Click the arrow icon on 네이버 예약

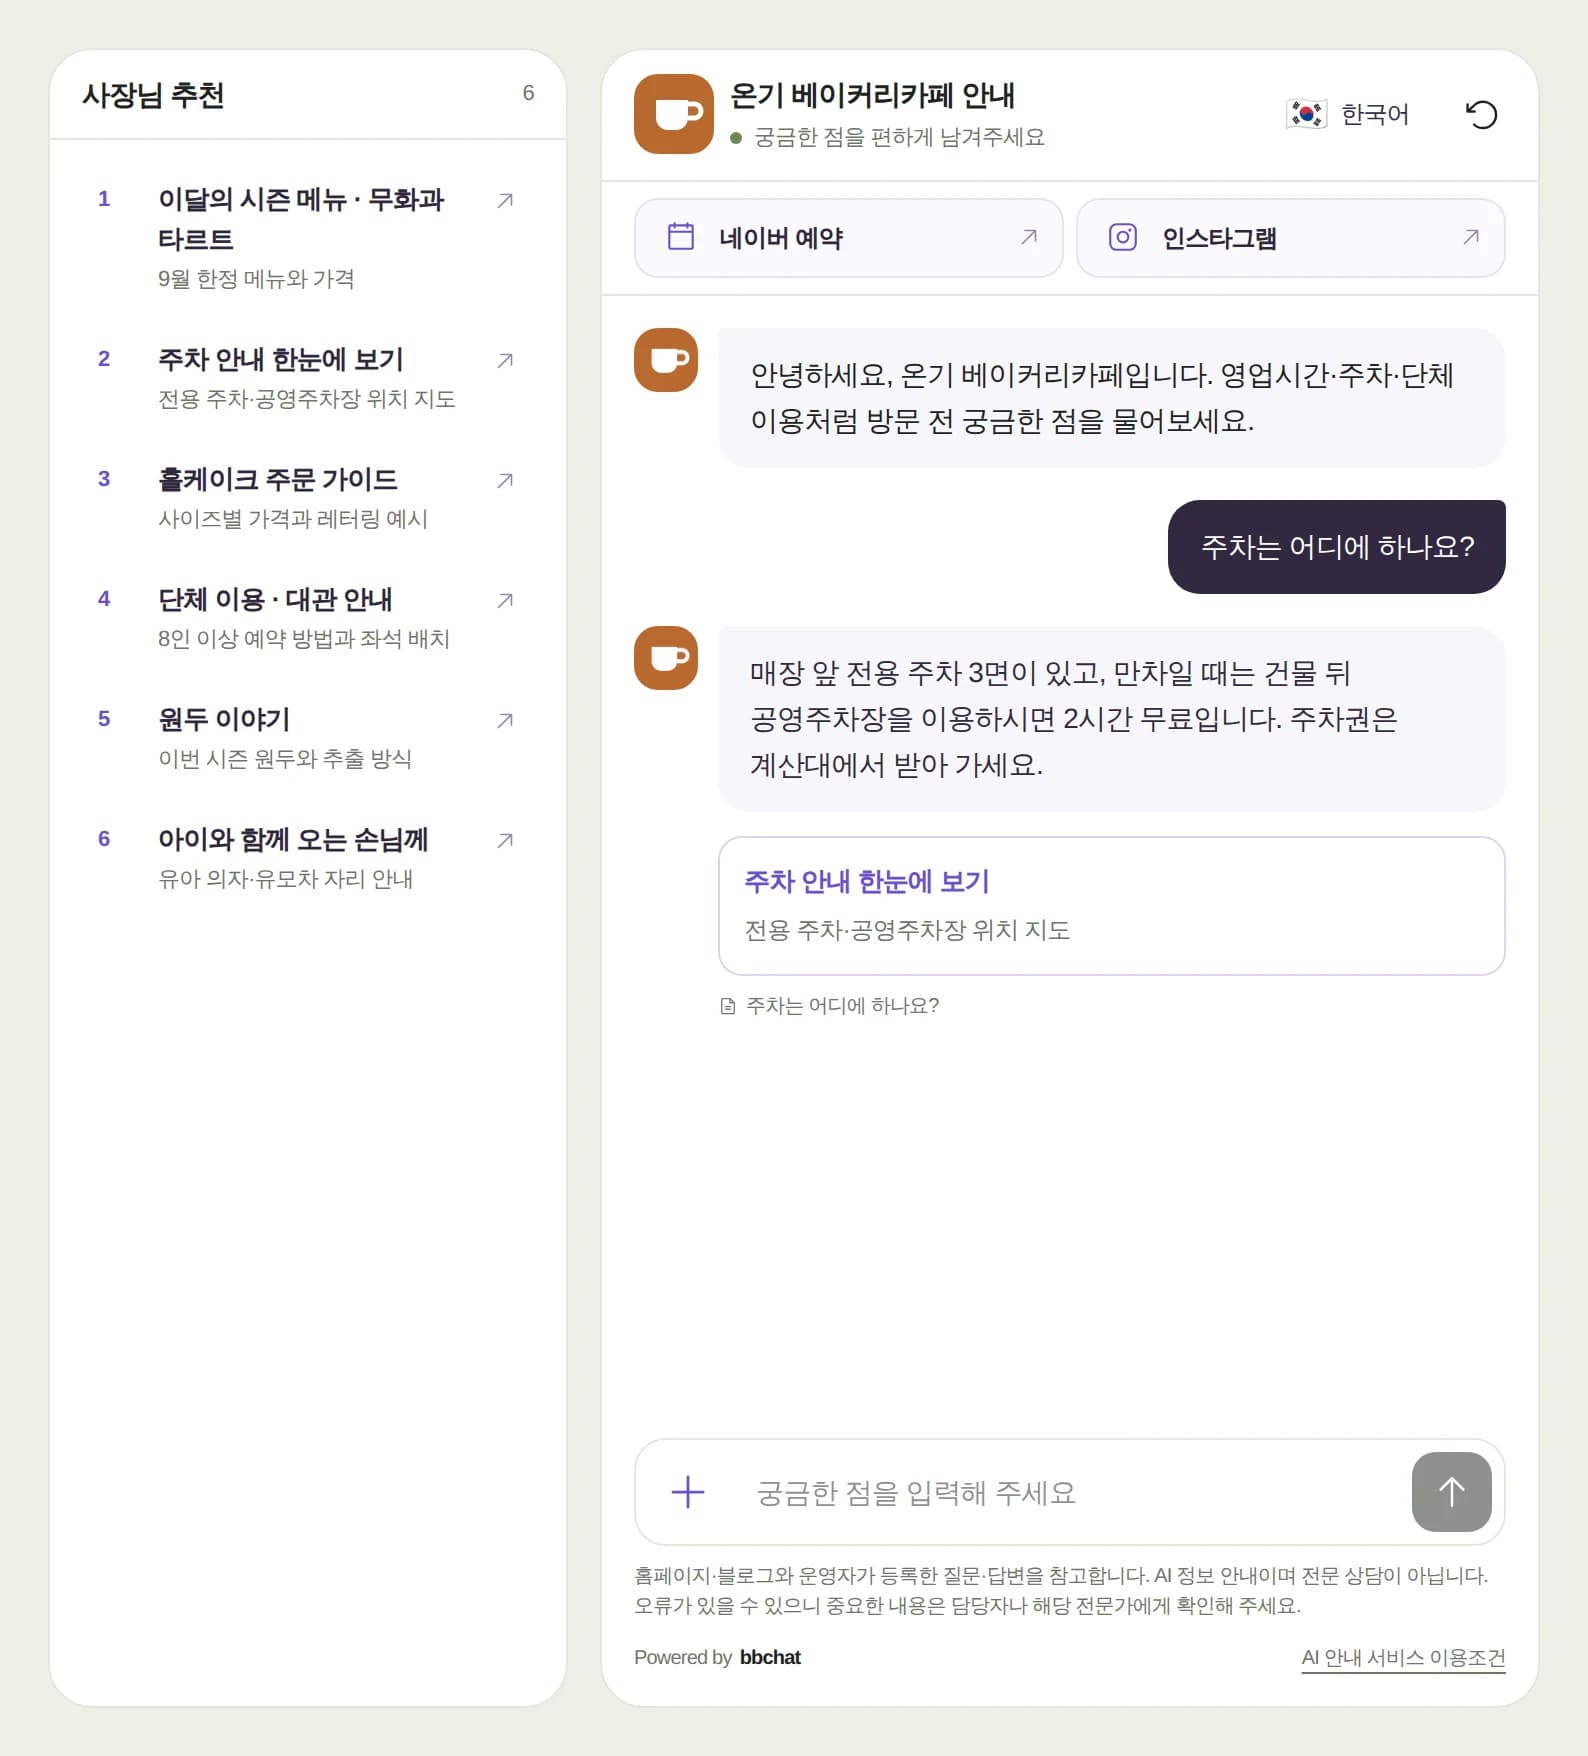point(1029,237)
